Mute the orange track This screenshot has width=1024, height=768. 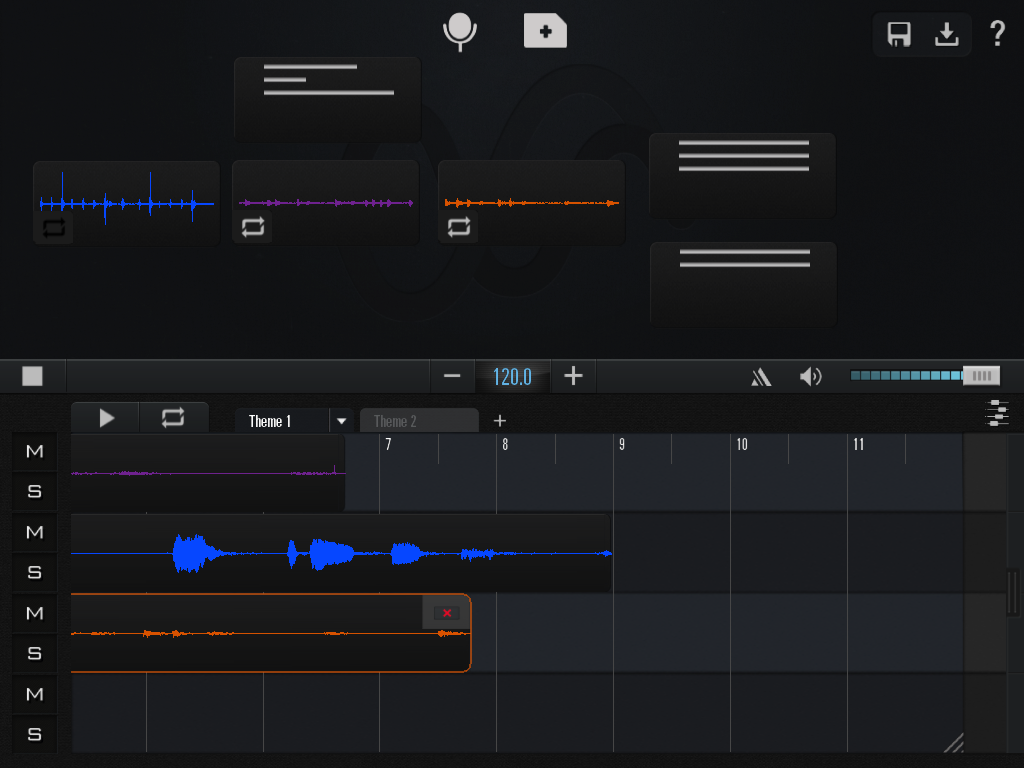(x=35, y=613)
